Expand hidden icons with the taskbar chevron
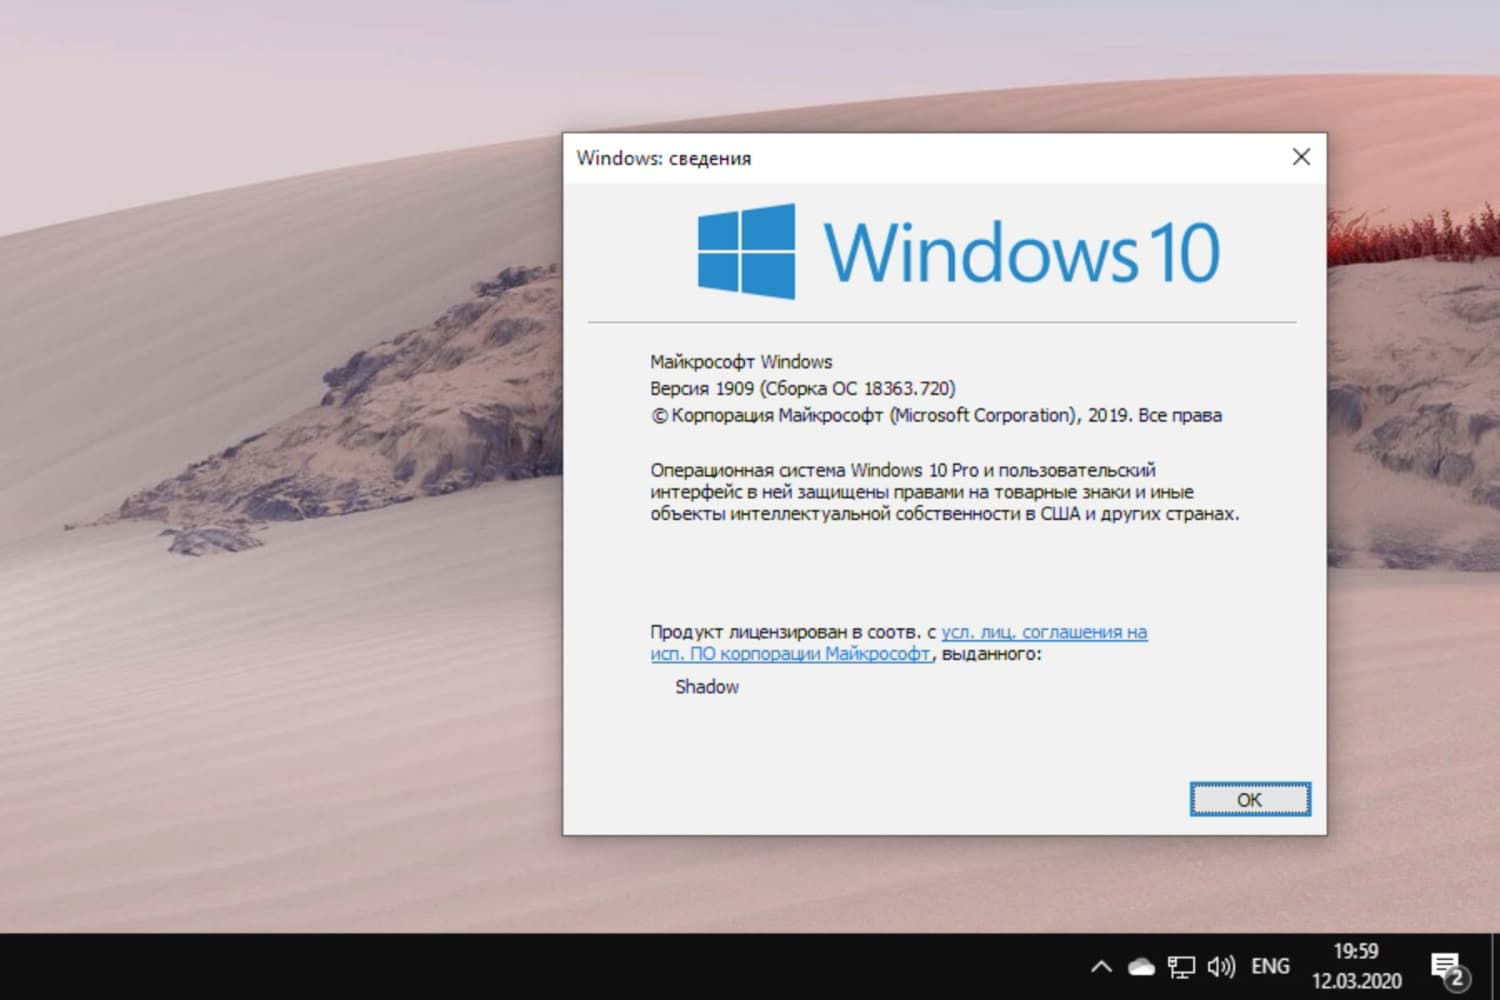The width and height of the screenshot is (1500, 1000). 1101,966
